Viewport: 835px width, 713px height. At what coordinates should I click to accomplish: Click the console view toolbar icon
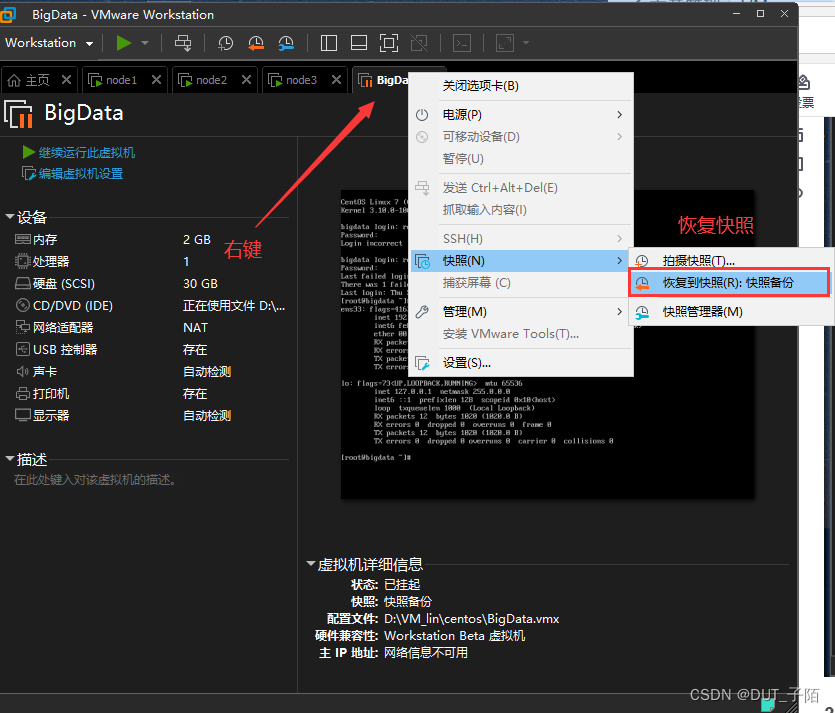tap(462, 43)
